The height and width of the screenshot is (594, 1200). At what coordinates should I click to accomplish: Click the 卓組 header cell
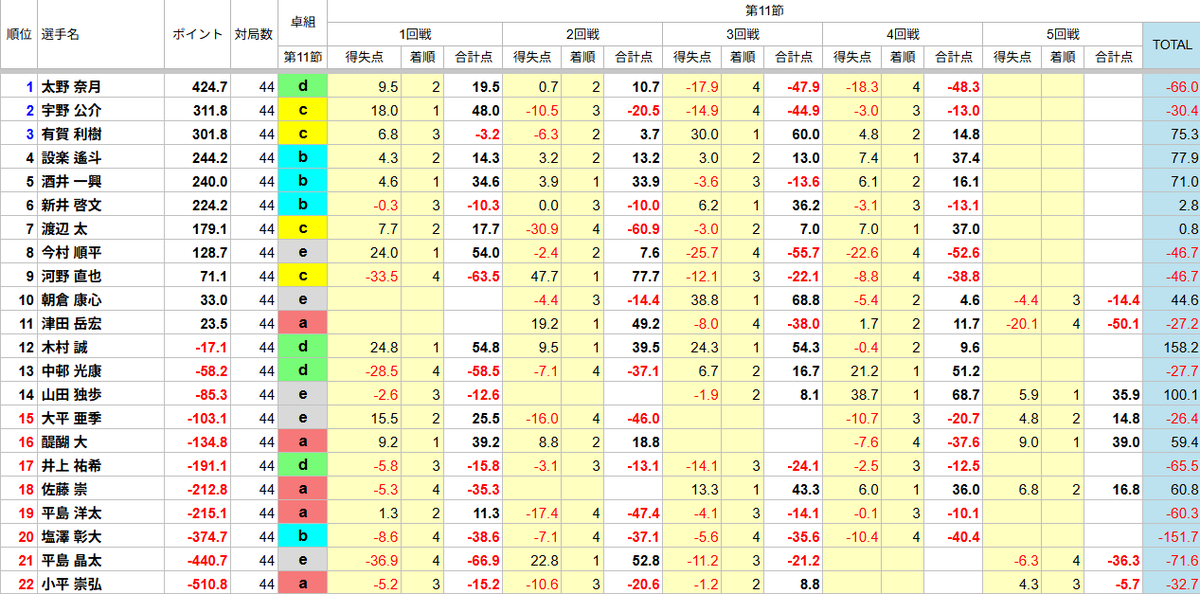coord(302,22)
